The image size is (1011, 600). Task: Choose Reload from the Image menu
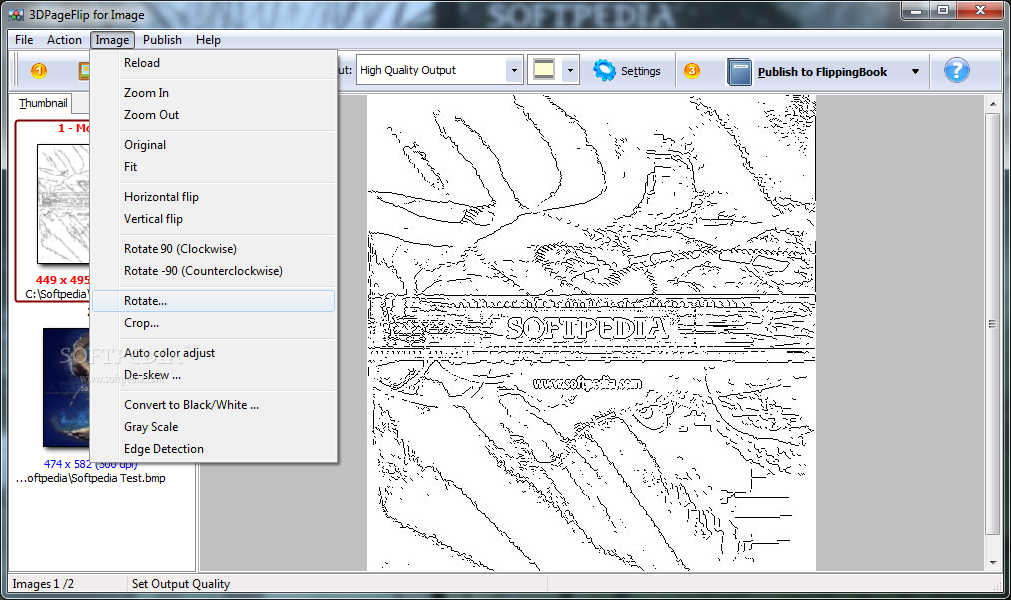click(213, 63)
